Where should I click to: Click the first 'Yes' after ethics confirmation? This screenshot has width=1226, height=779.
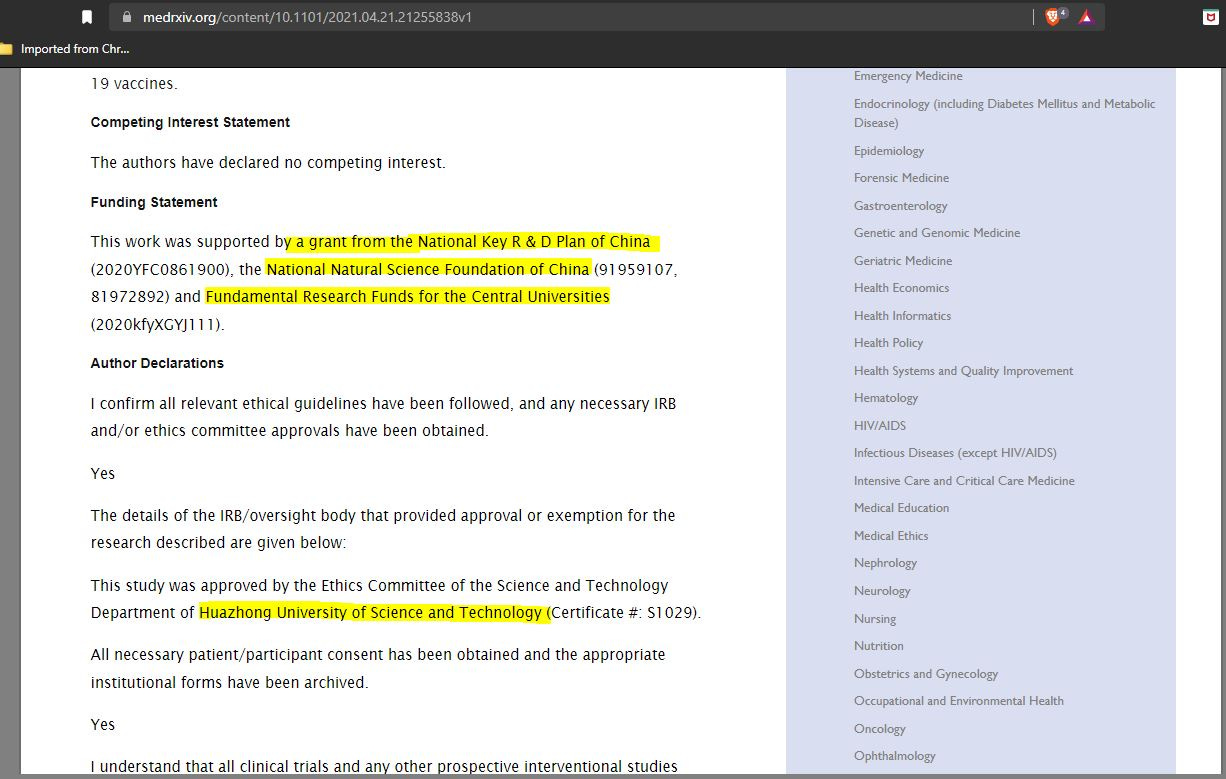pos(103,474)
